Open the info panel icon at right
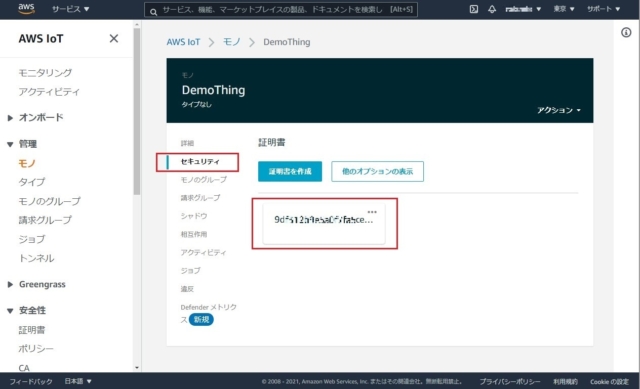640x389 pixels. (626, 32)
